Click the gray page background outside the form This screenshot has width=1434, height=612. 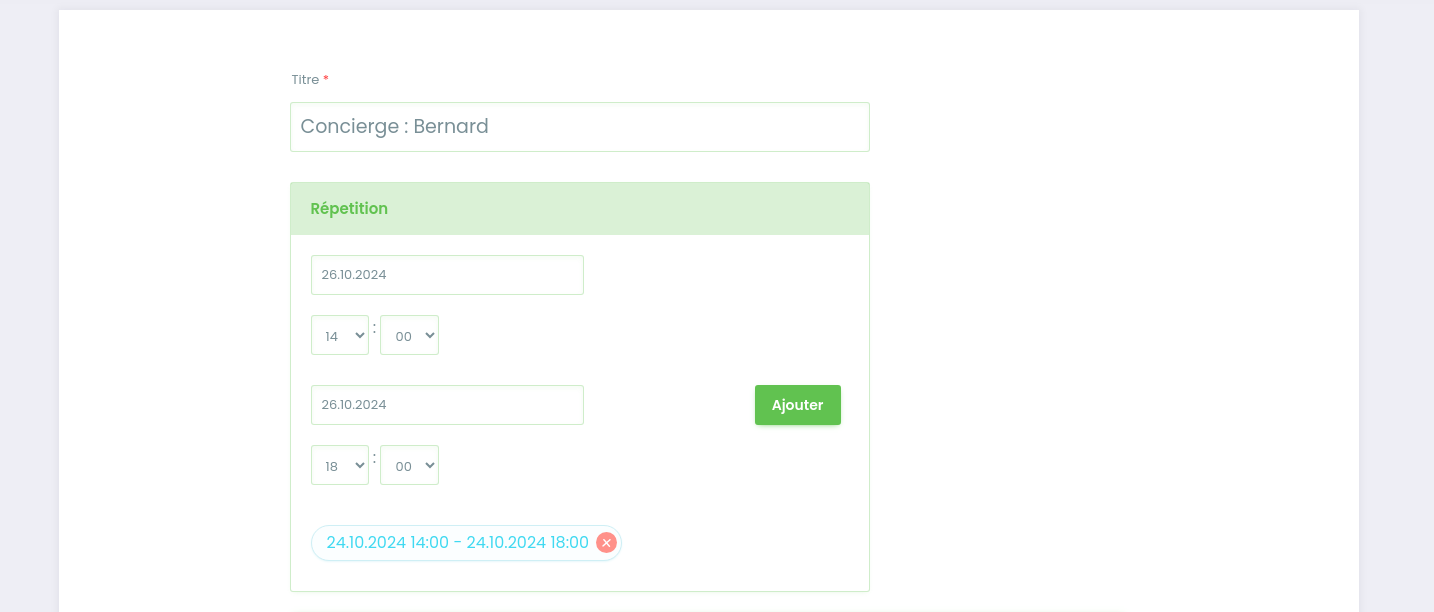click(x=1396, y=300)
